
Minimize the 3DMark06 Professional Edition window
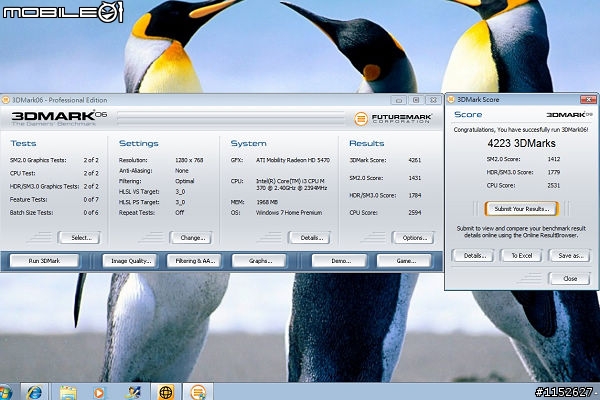tap(399, 100)
